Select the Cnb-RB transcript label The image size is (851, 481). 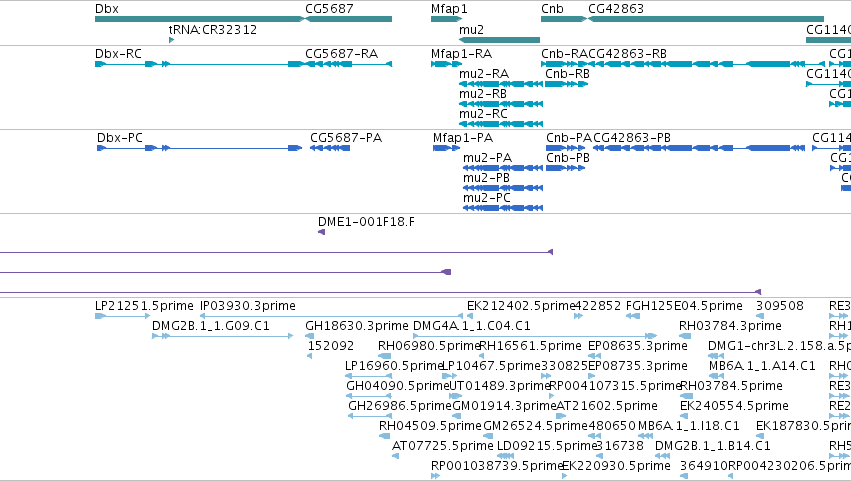pyautogui.click(x=567, y=74)
